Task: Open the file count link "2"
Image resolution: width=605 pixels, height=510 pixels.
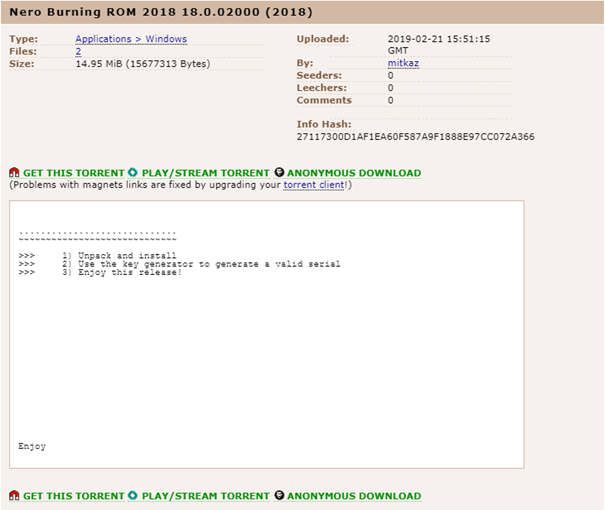Action: [78, 52]
